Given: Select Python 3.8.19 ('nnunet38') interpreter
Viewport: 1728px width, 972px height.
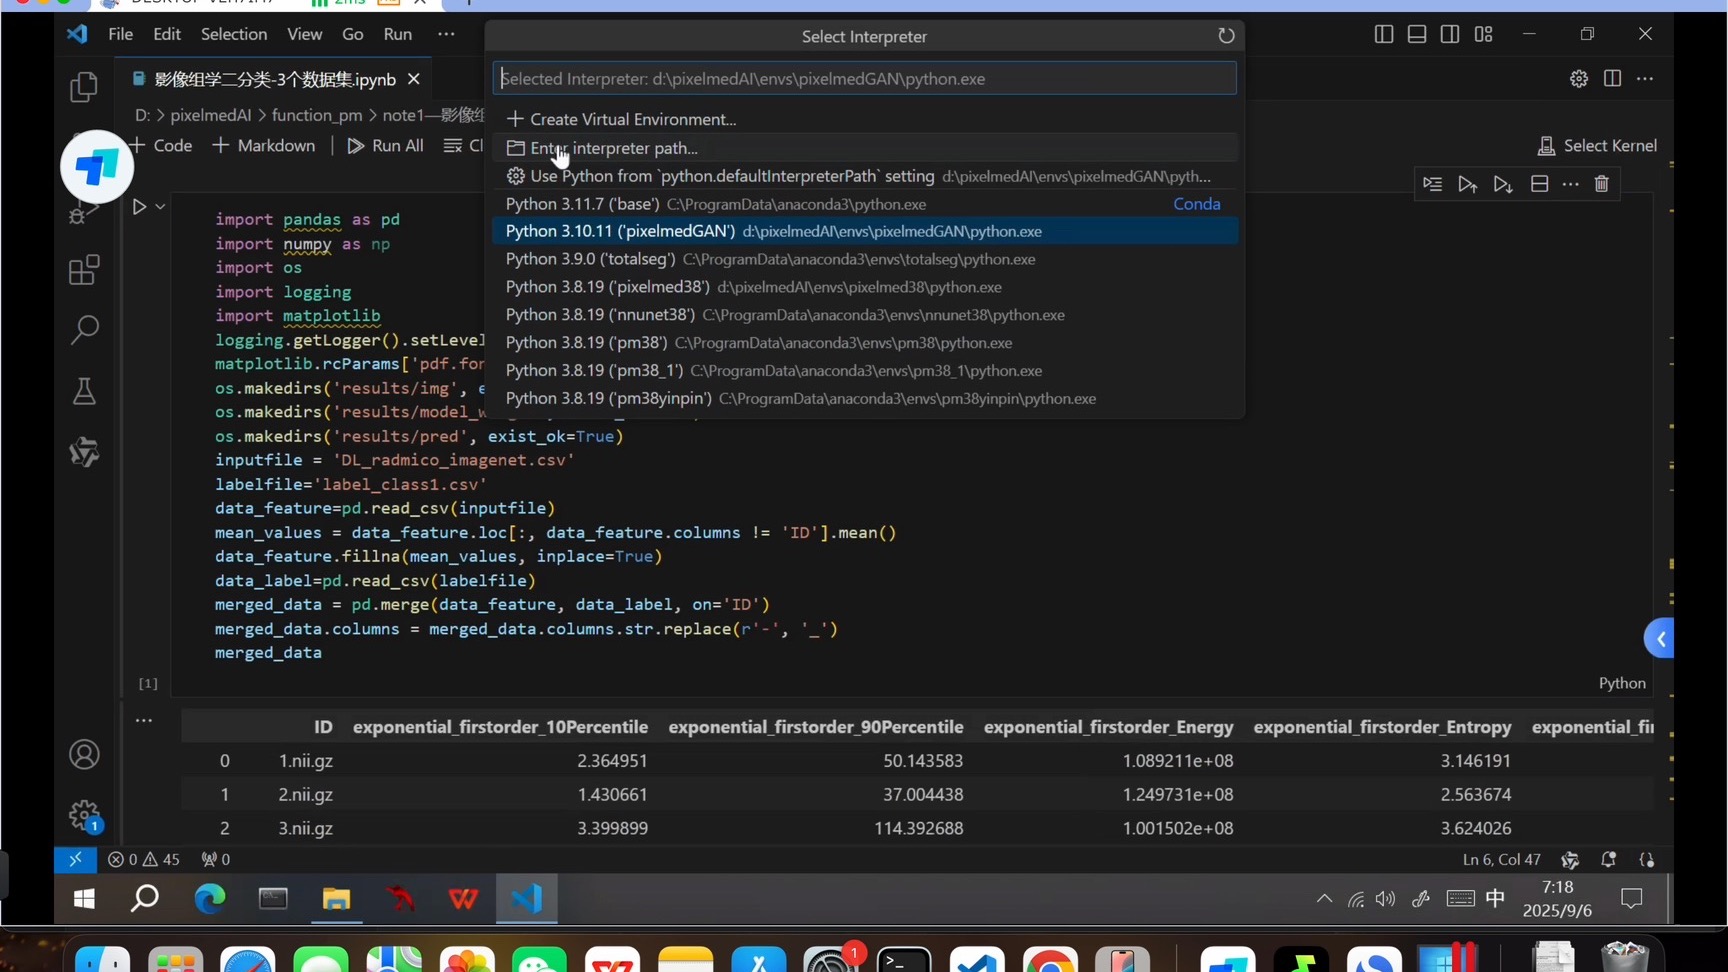Looking at the screenshot, I should tap(865, 315).
